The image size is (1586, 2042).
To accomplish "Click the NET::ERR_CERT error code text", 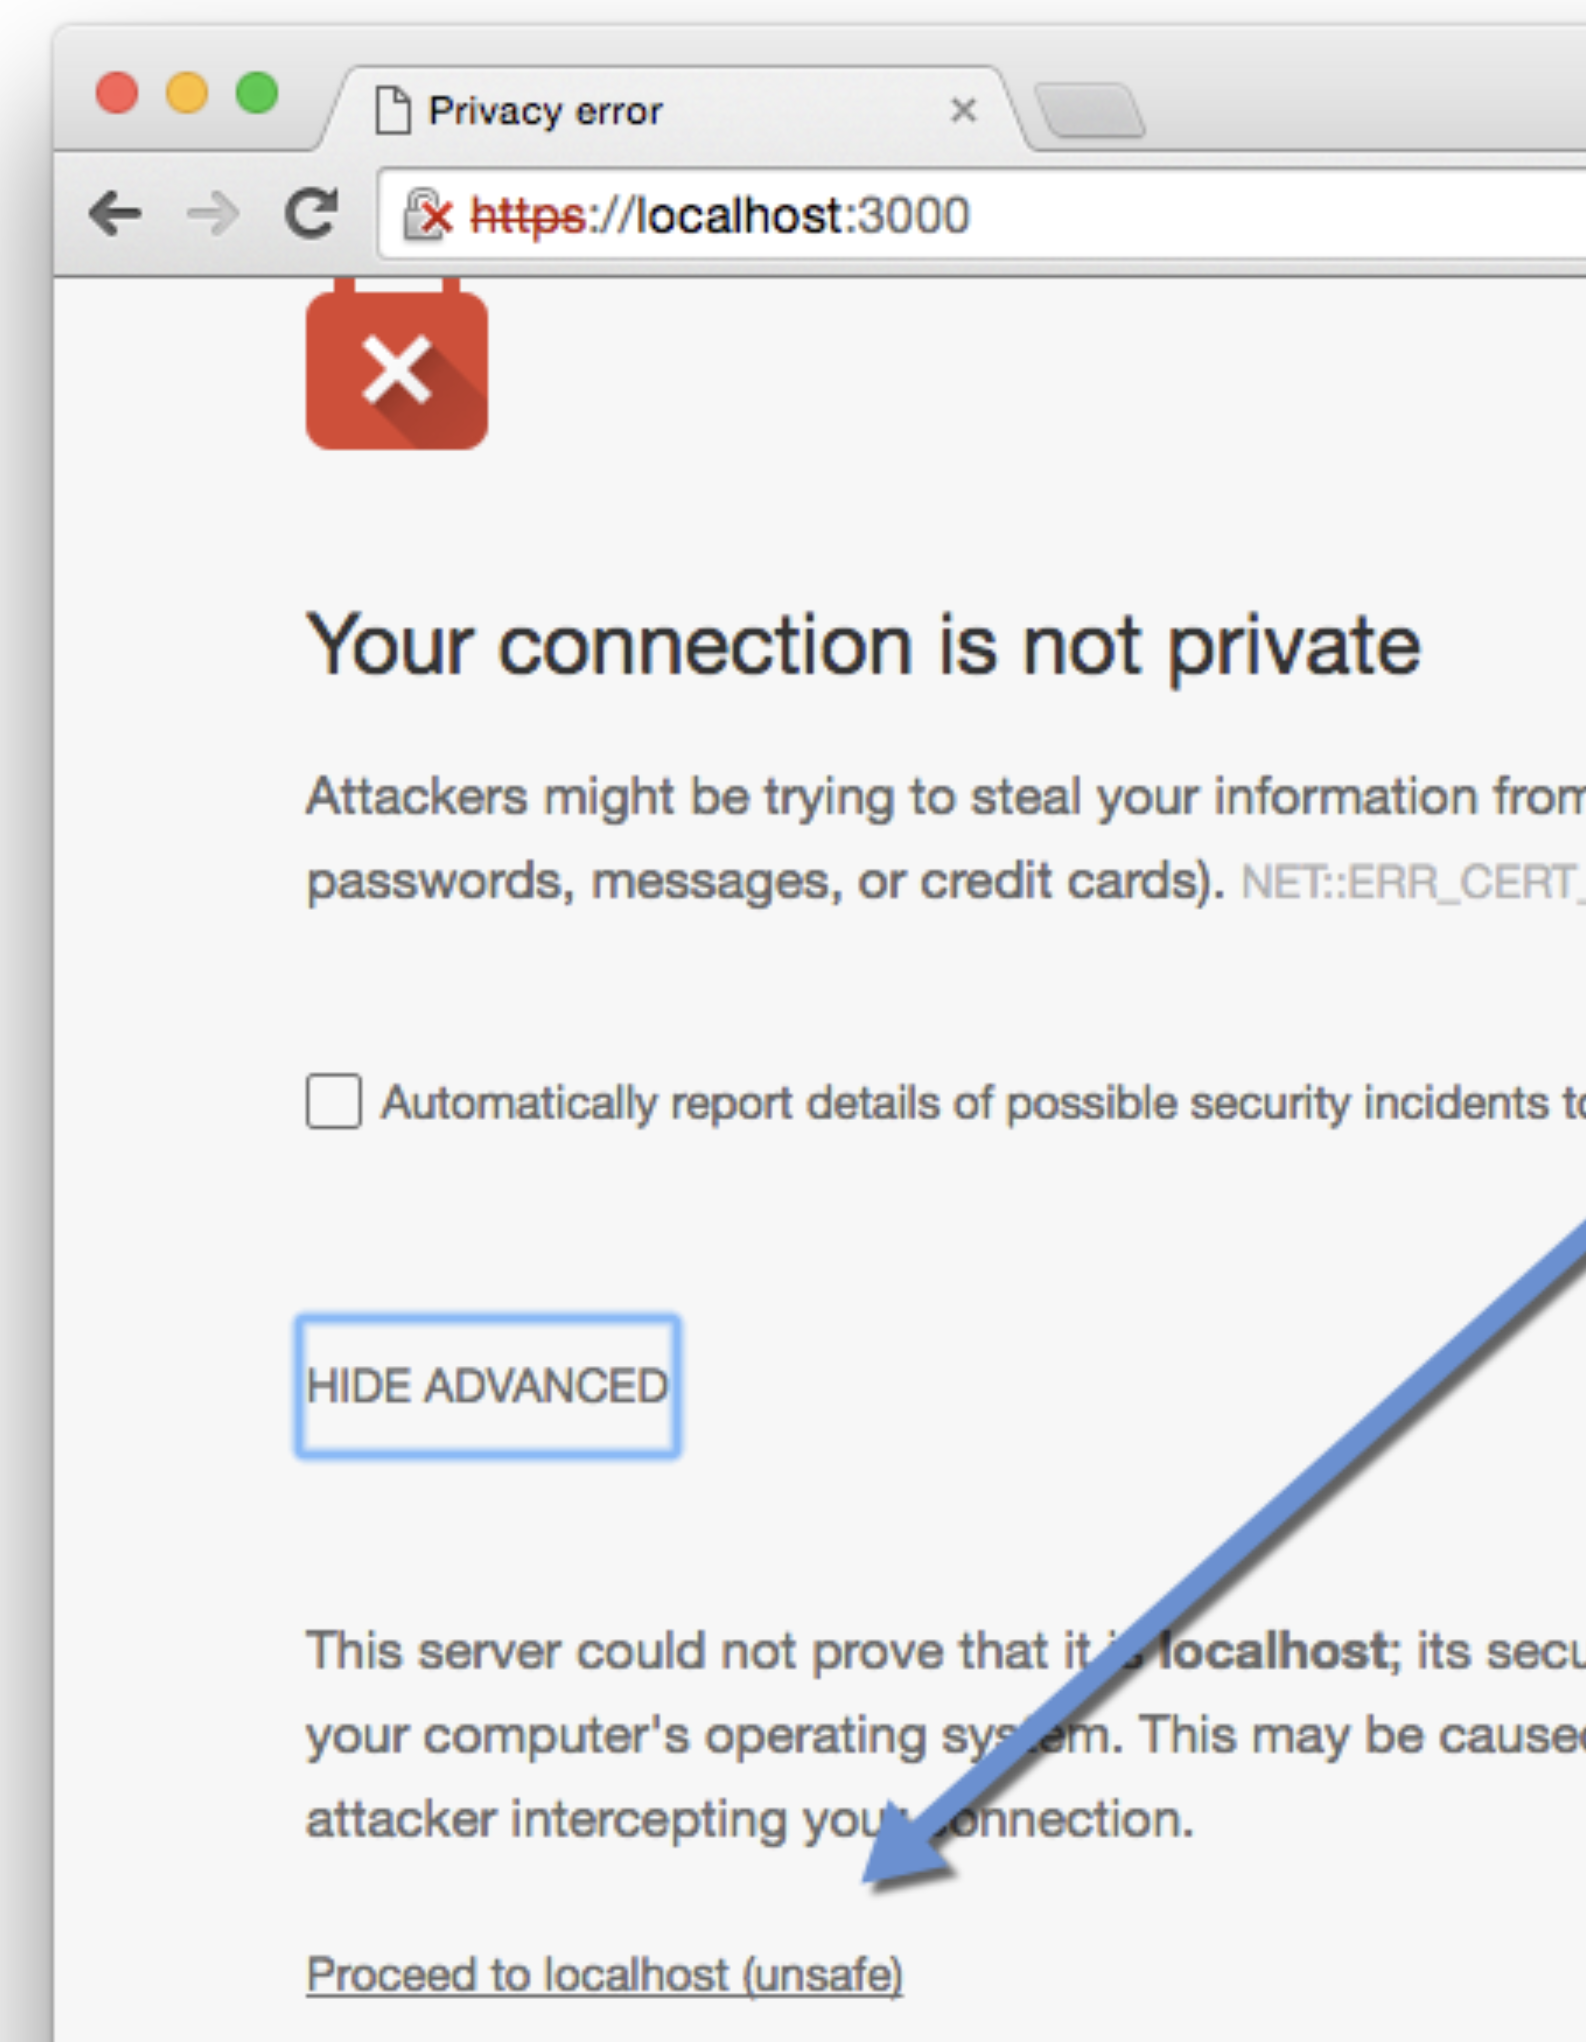I will click(1412, 882).
